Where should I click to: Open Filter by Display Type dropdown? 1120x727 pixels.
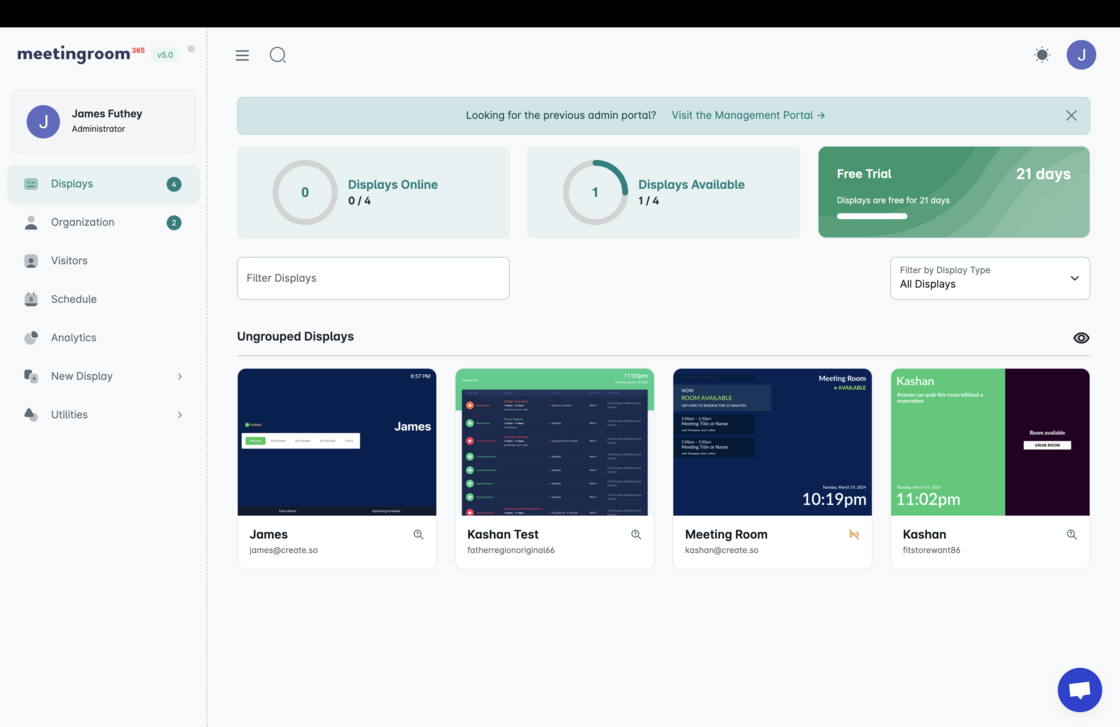click(x=989, y=278)
